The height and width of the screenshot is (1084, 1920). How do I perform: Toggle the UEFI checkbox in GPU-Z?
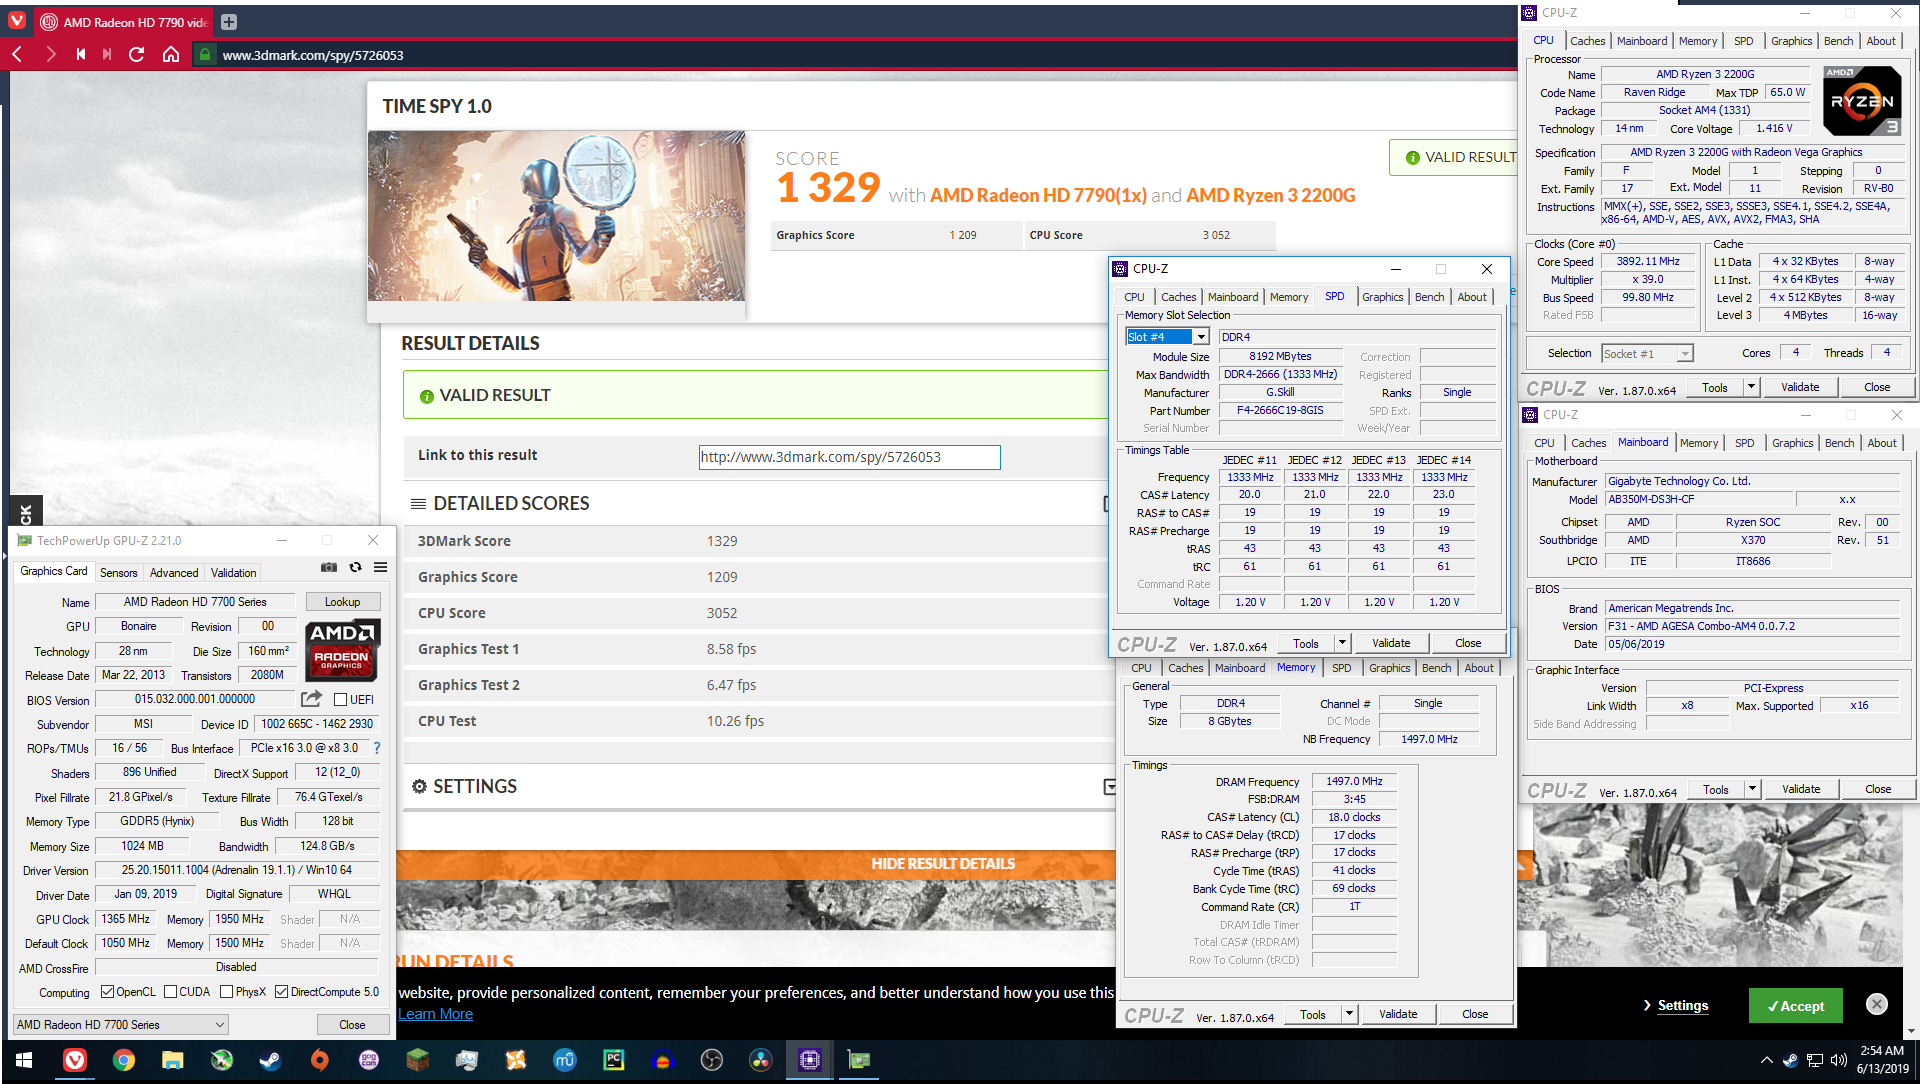(x=340, y=699)
